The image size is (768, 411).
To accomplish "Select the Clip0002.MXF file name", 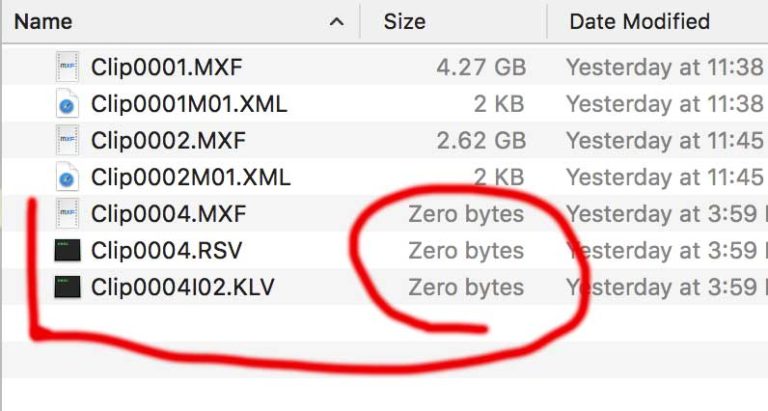I will click(x=167, y=141).
